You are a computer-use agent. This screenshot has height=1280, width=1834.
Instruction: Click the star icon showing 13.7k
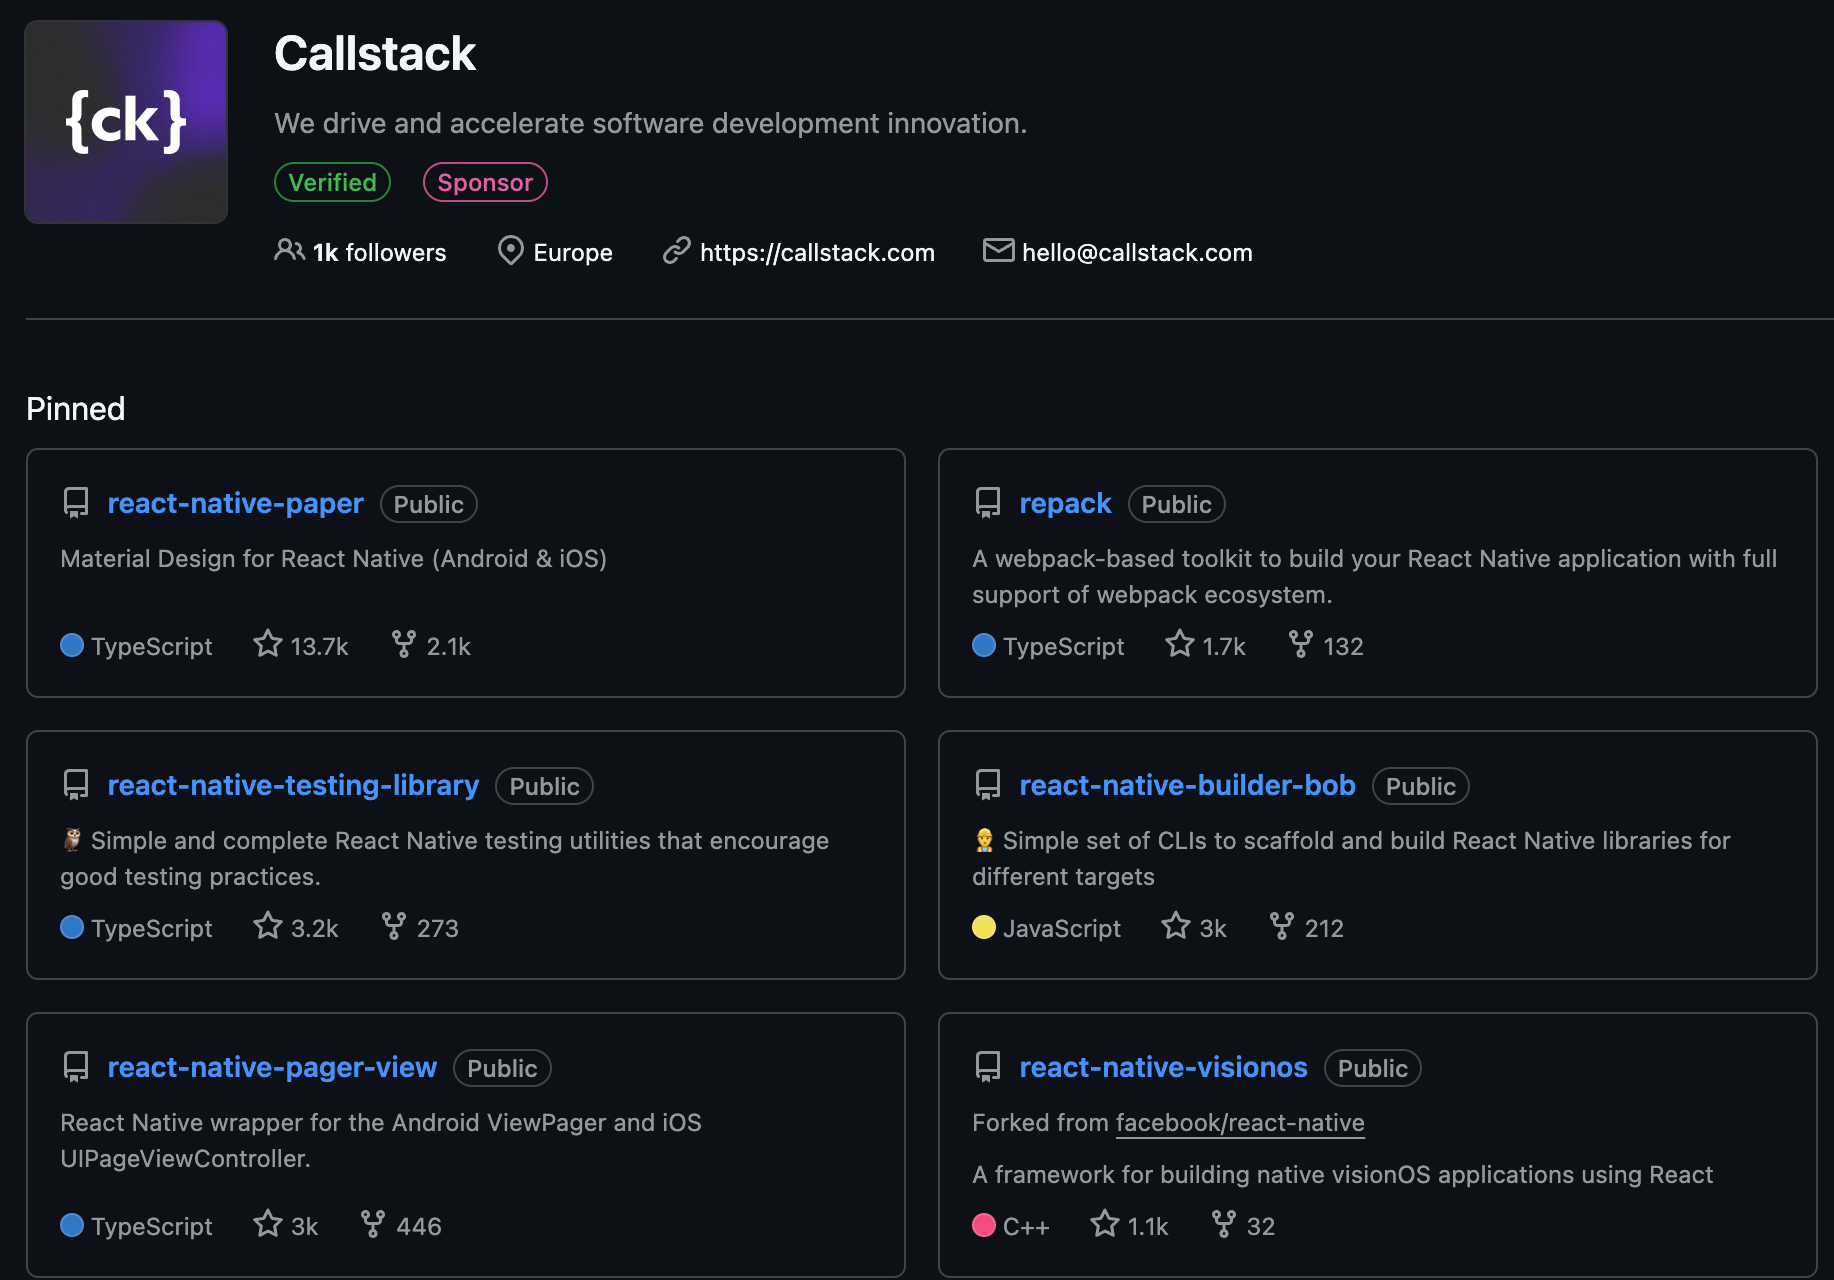pyautogui.click(x=267, y=643)
